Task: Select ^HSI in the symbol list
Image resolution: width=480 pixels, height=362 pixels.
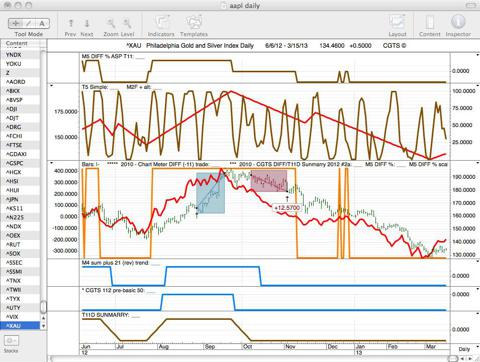Action: tap(20, 181)
